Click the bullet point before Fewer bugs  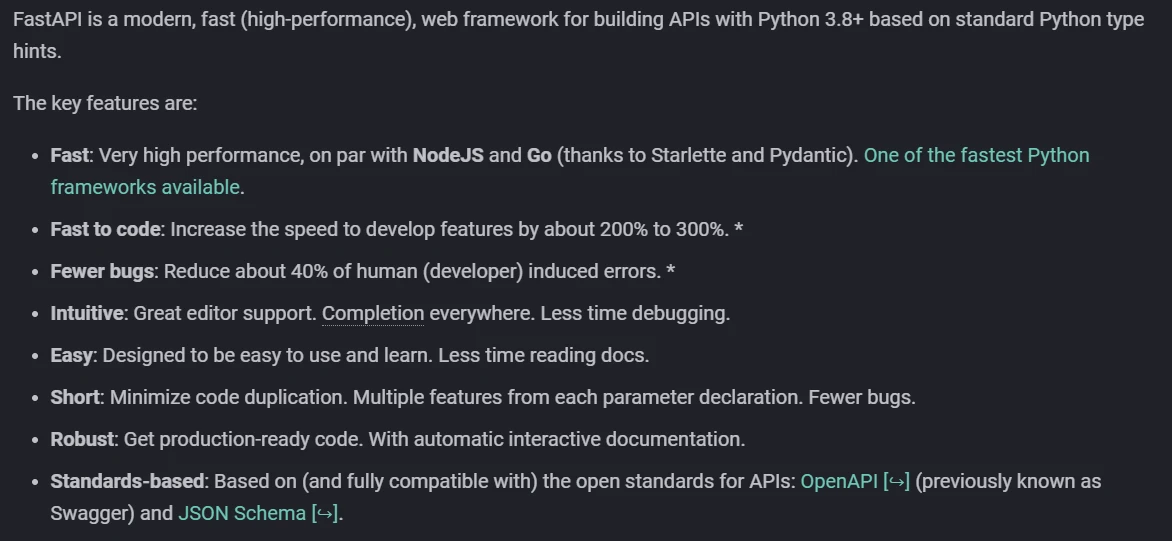(34, 272)
